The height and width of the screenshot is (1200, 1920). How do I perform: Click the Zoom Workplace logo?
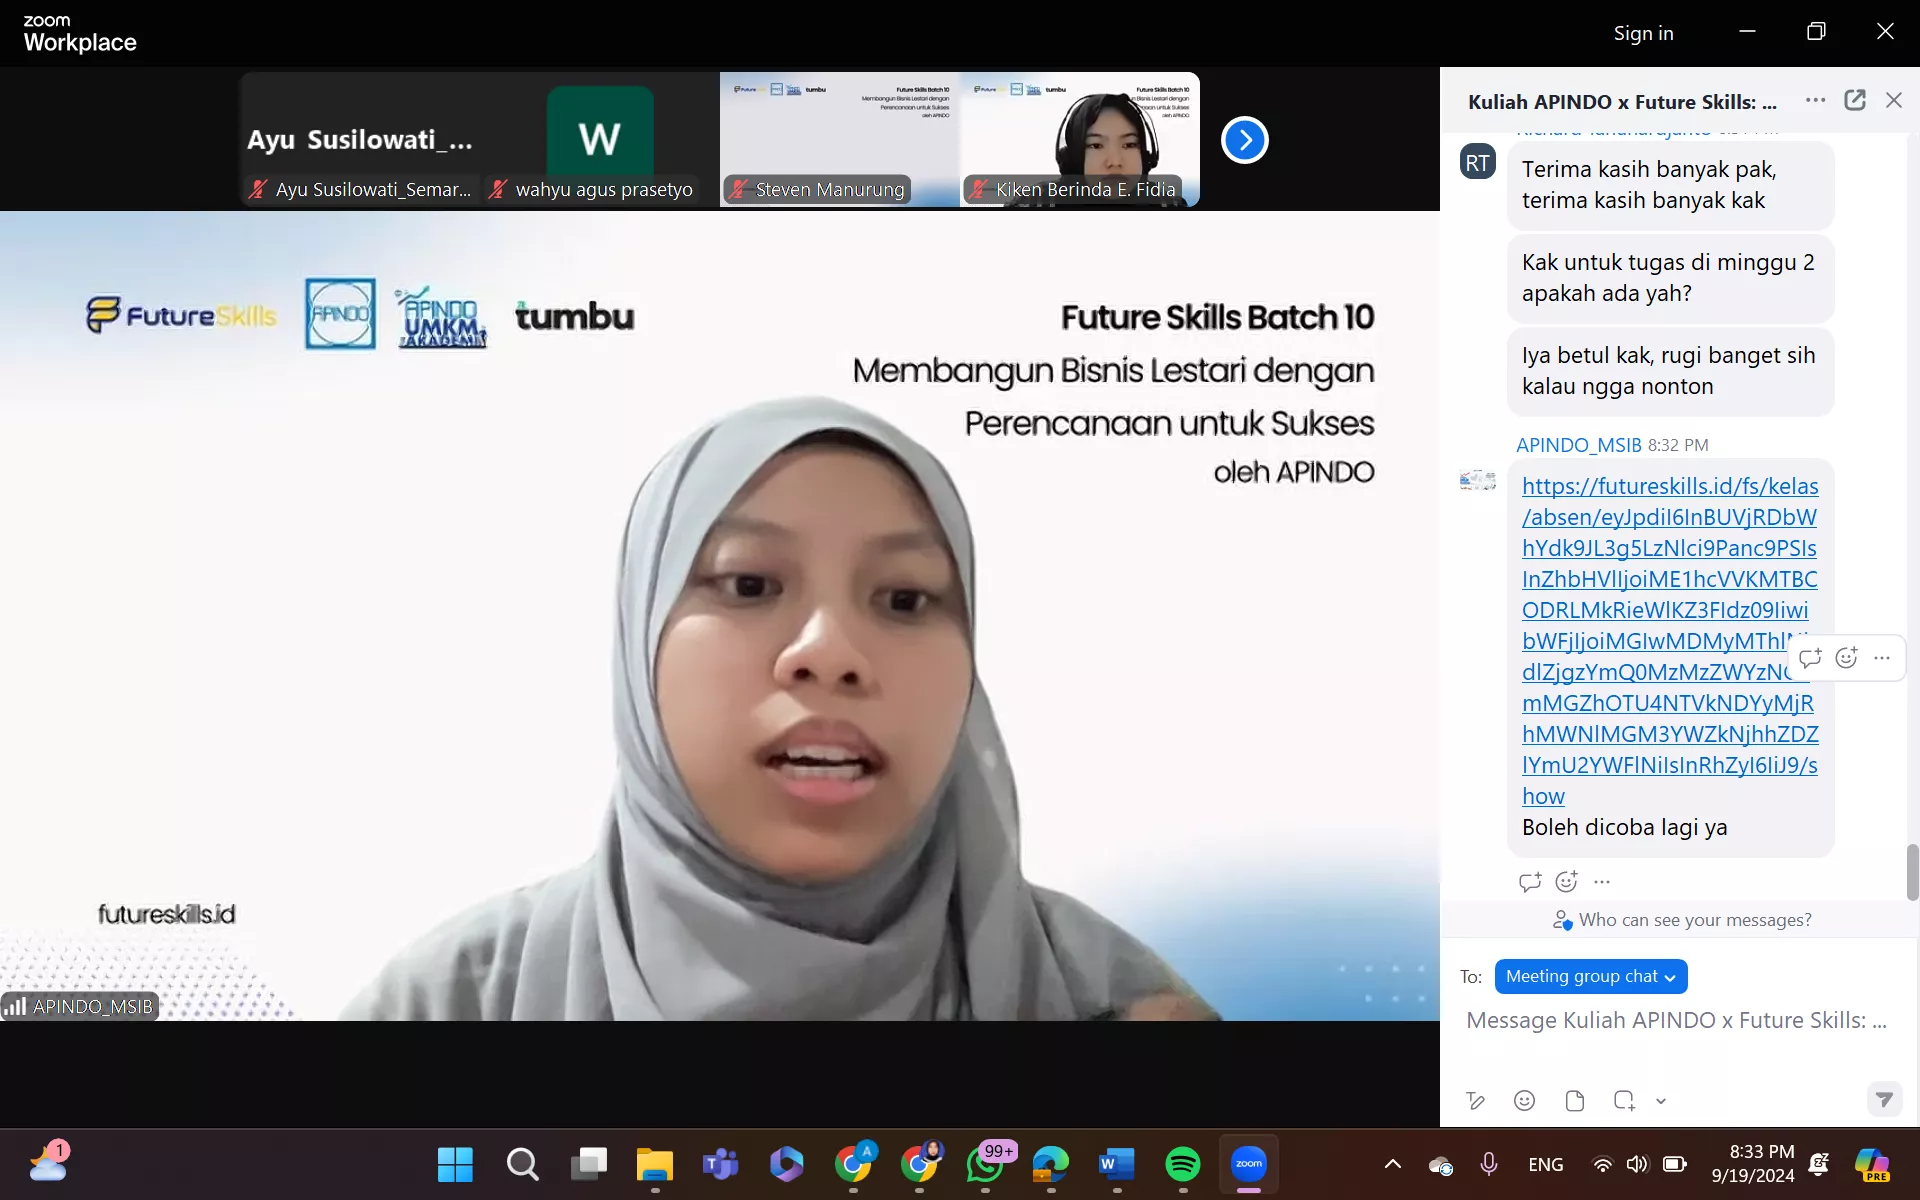click(80, 33)
